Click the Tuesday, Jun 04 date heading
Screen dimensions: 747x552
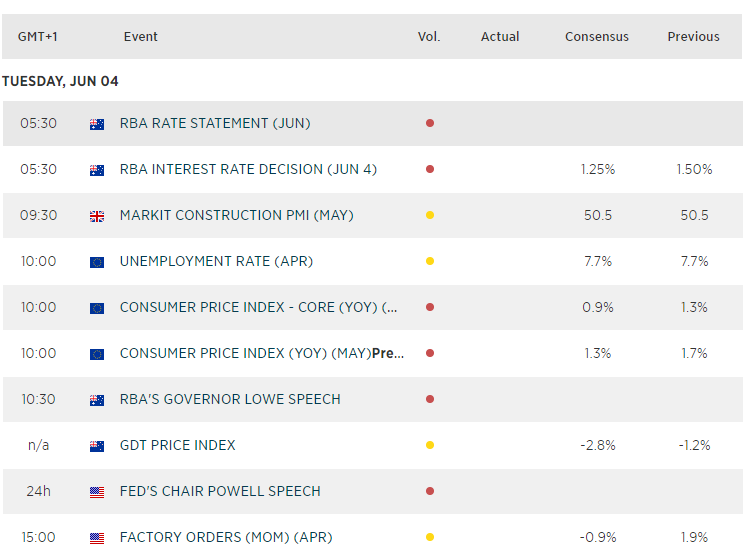click(60, 81)
